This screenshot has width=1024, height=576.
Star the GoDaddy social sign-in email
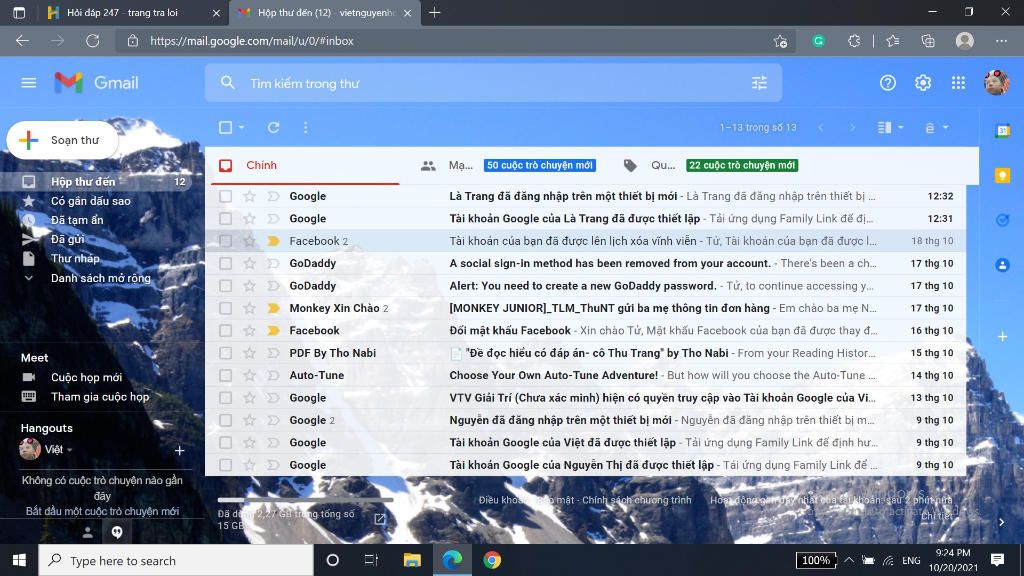coord(249,263)
